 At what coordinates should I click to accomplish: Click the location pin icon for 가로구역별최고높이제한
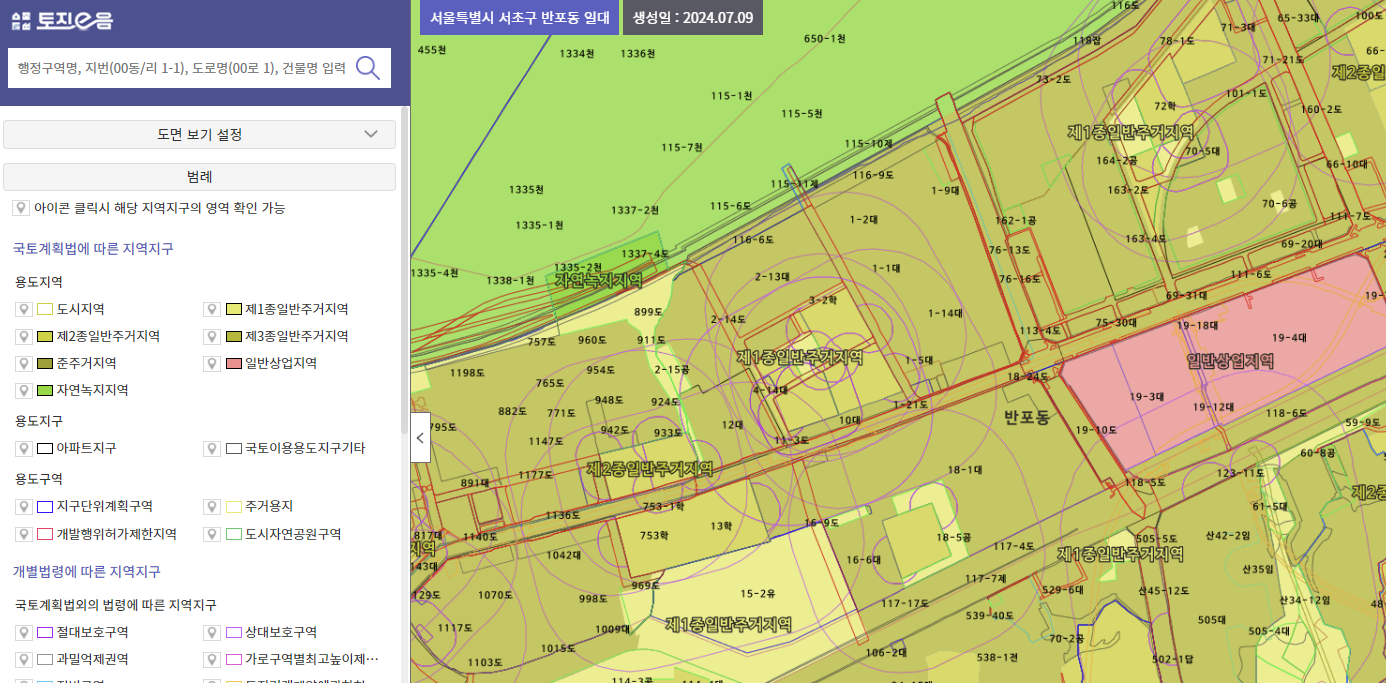(x=211, y=659)
